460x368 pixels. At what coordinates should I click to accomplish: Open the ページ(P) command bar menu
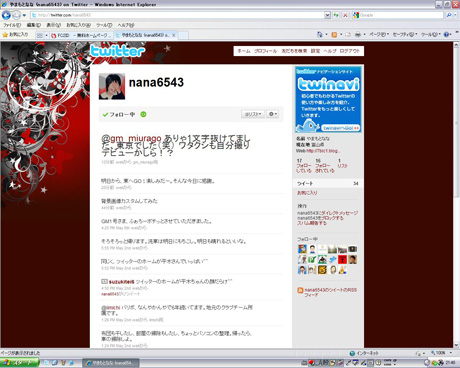pyautogui.click(x=379, y=34)
